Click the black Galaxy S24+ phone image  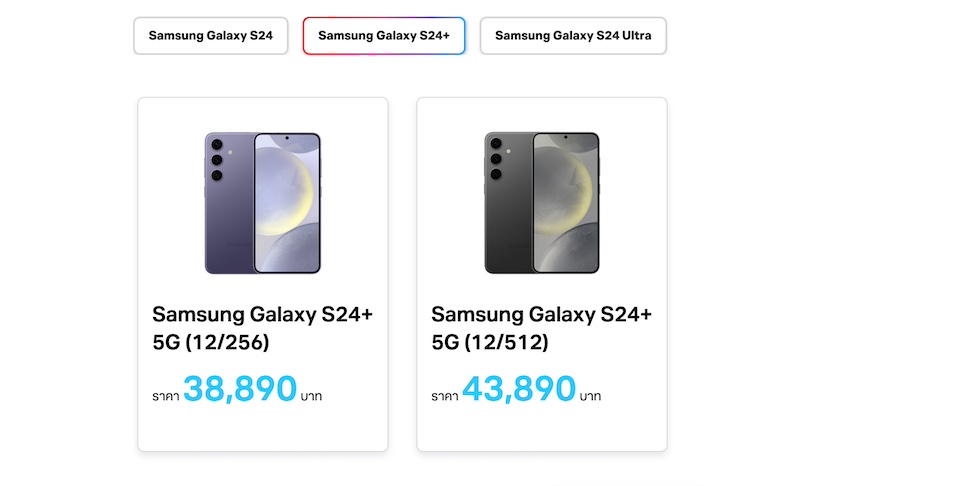point(541,203)
